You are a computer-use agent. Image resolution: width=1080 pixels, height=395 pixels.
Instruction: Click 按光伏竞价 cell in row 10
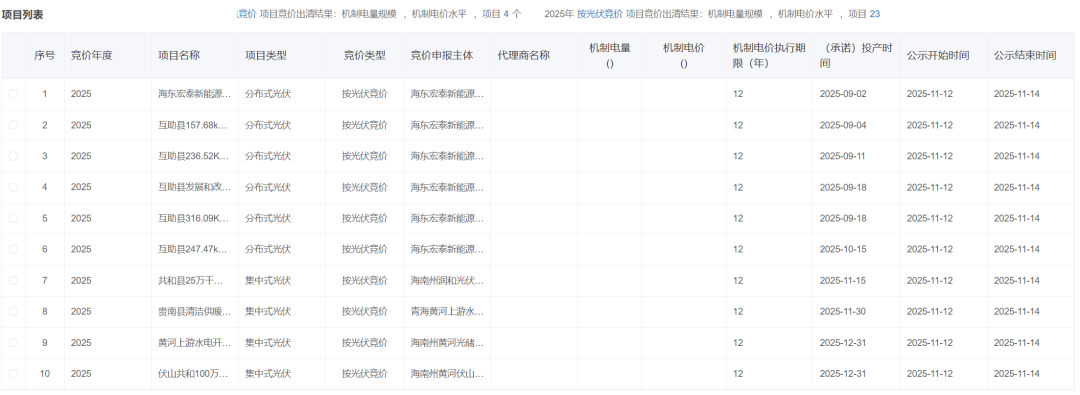click(x=364, y=374)
